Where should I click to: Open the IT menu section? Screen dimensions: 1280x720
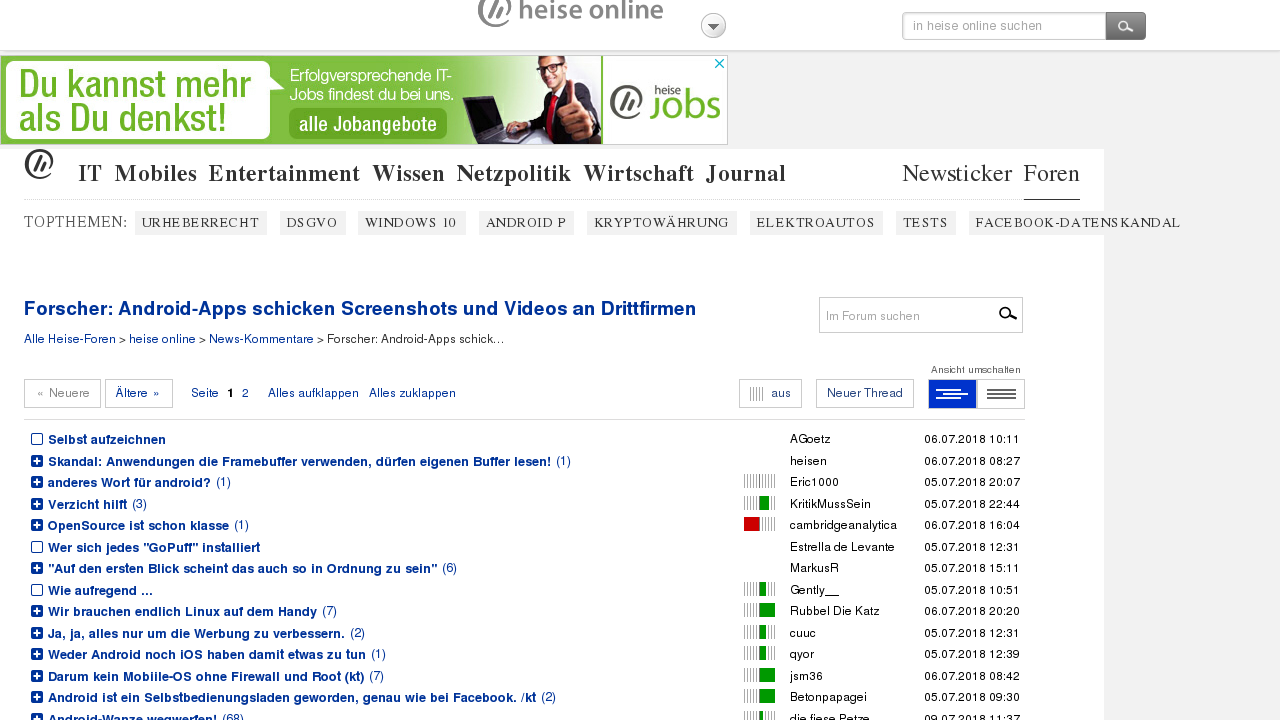pyautogui.click(x=90, y=174)
